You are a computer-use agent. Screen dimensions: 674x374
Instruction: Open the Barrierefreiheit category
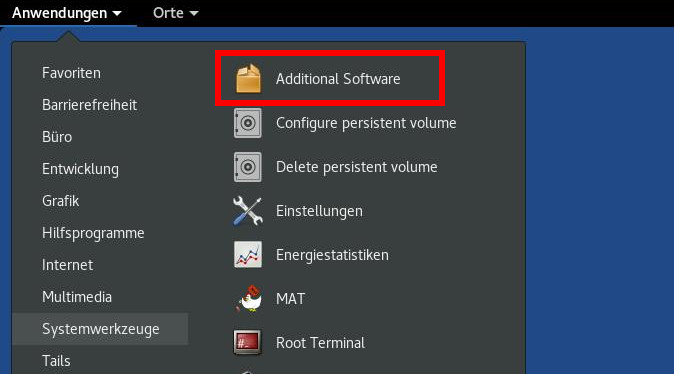(89, 105)
